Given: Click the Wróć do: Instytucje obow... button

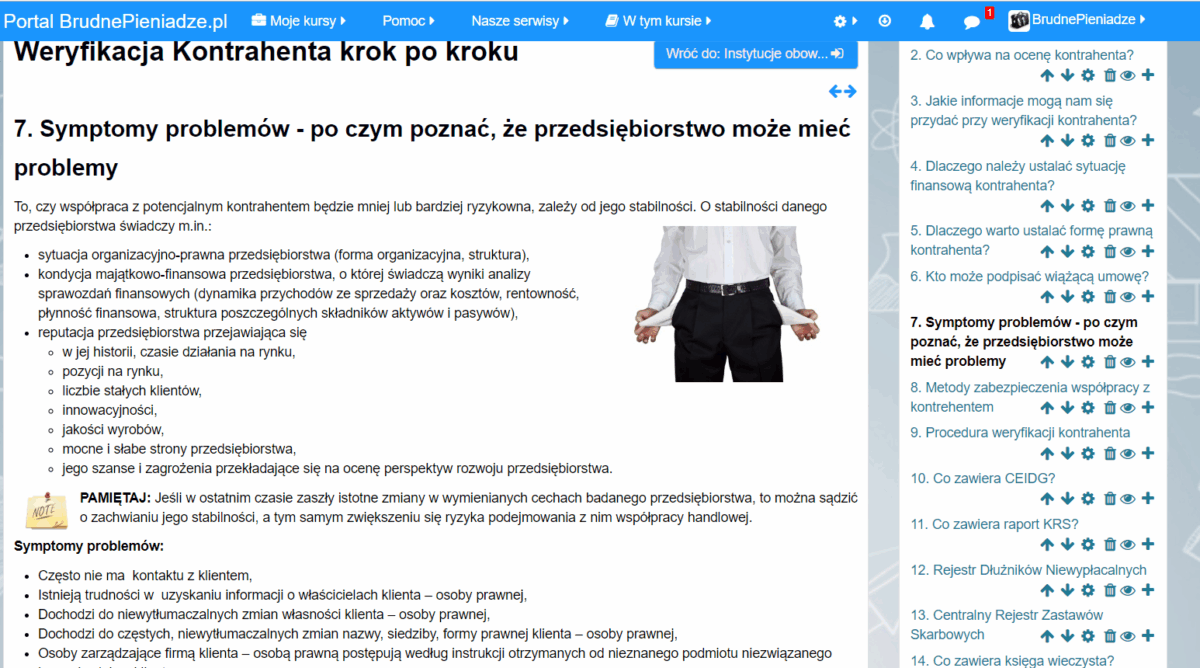Looking at the screenshot, I should pos(755,54).
